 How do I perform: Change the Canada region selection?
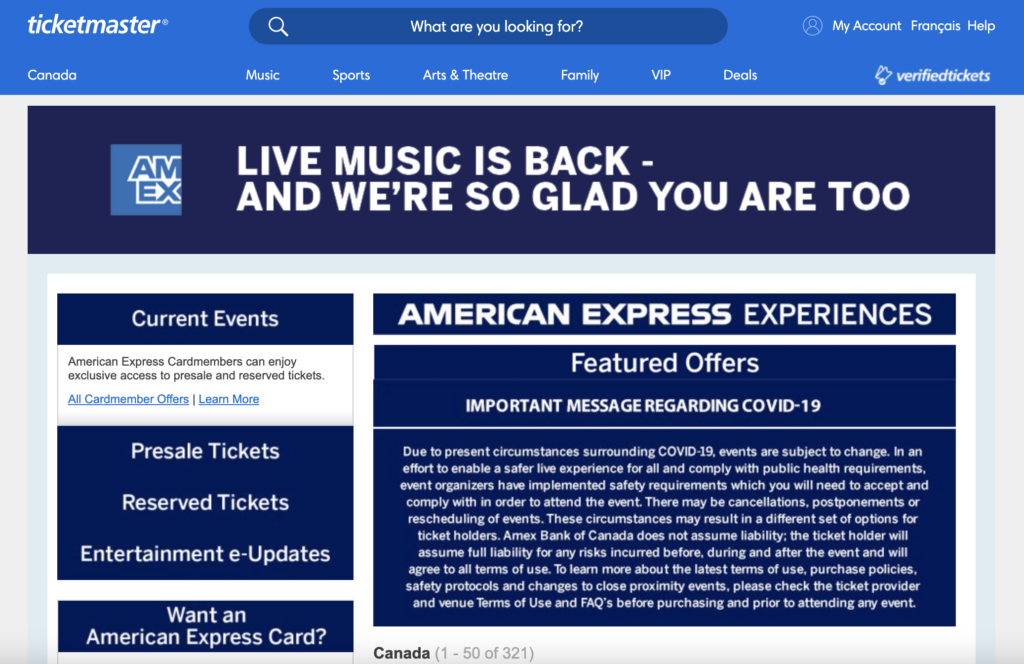click(52, 75)
